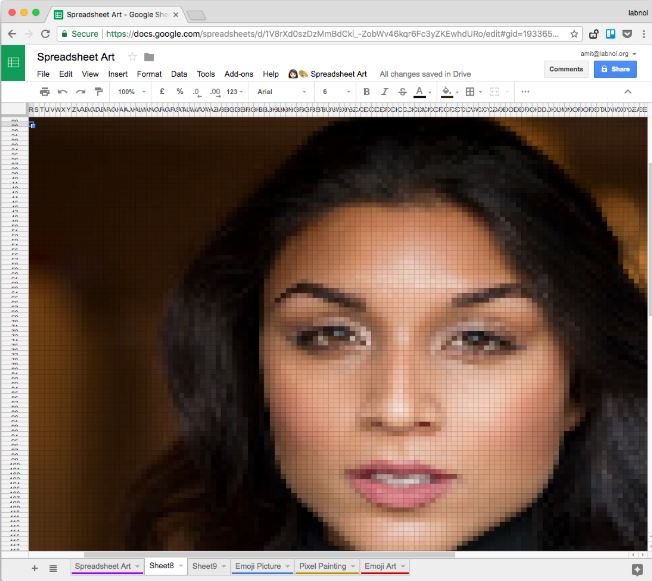The image size is (652, 581).
Task: Open the borders menu
Action: (x=470, y=91)
